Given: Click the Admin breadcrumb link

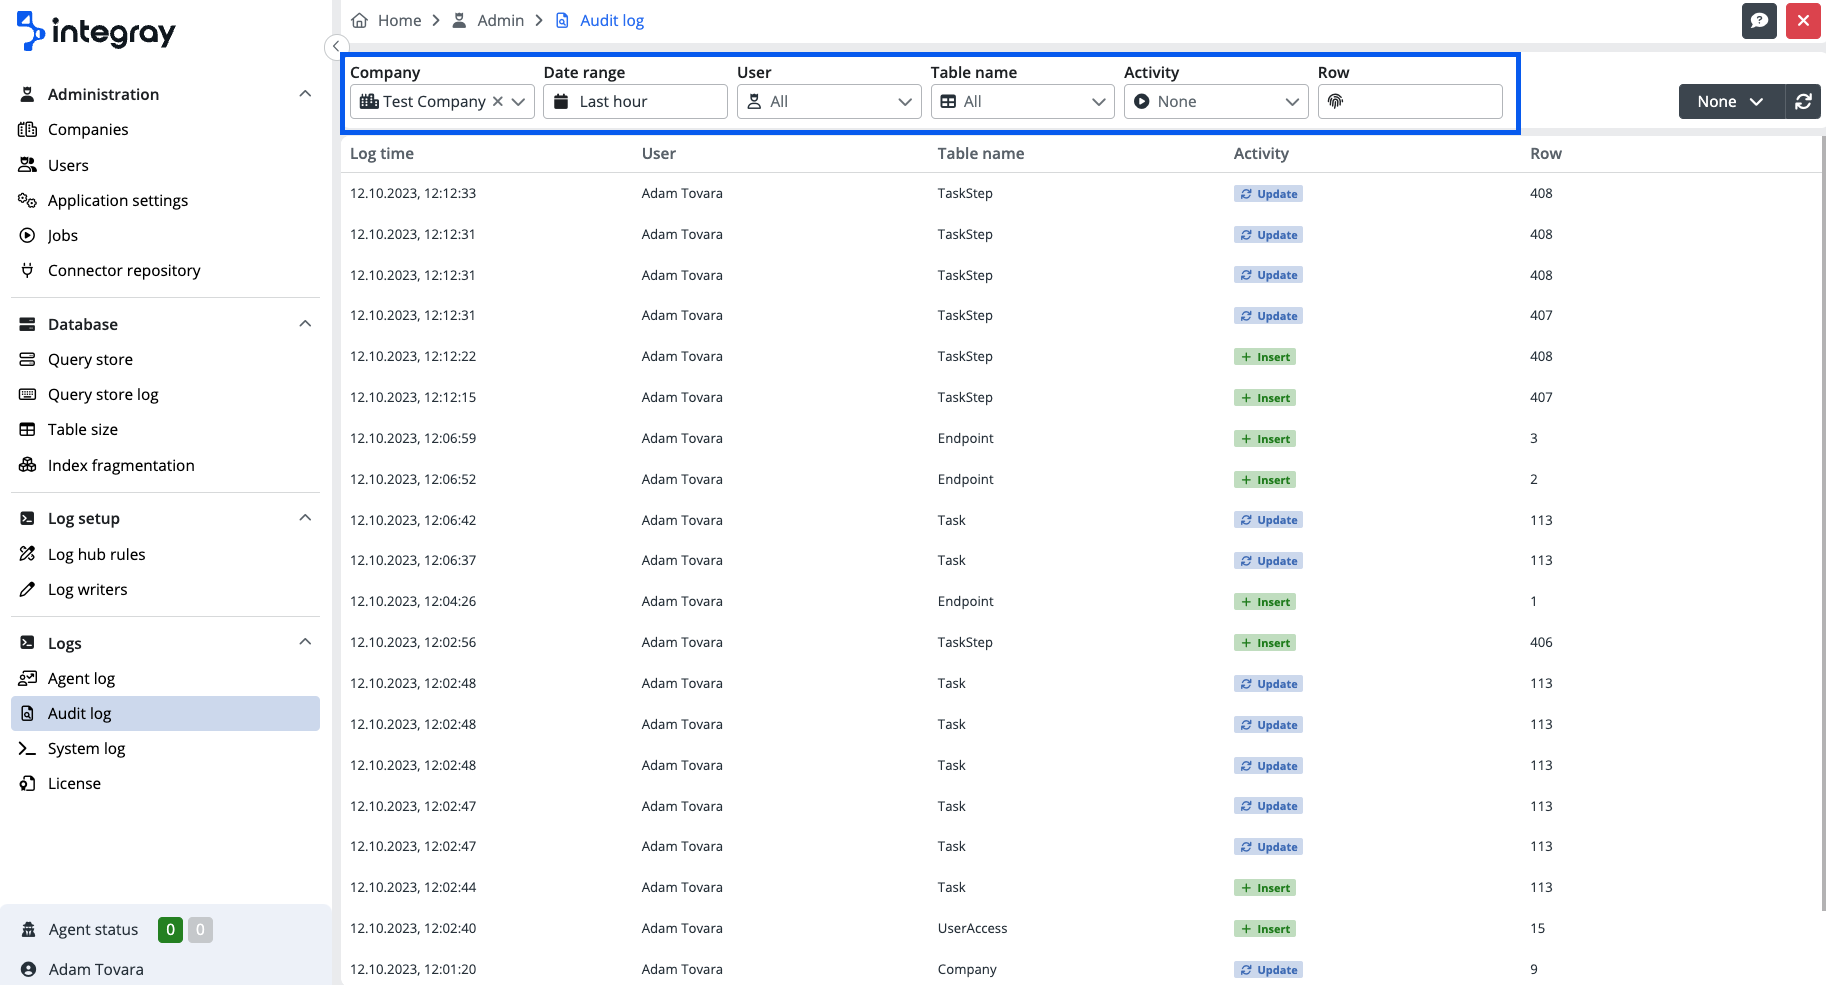Looking at the screenshot, I should [500, 21].
